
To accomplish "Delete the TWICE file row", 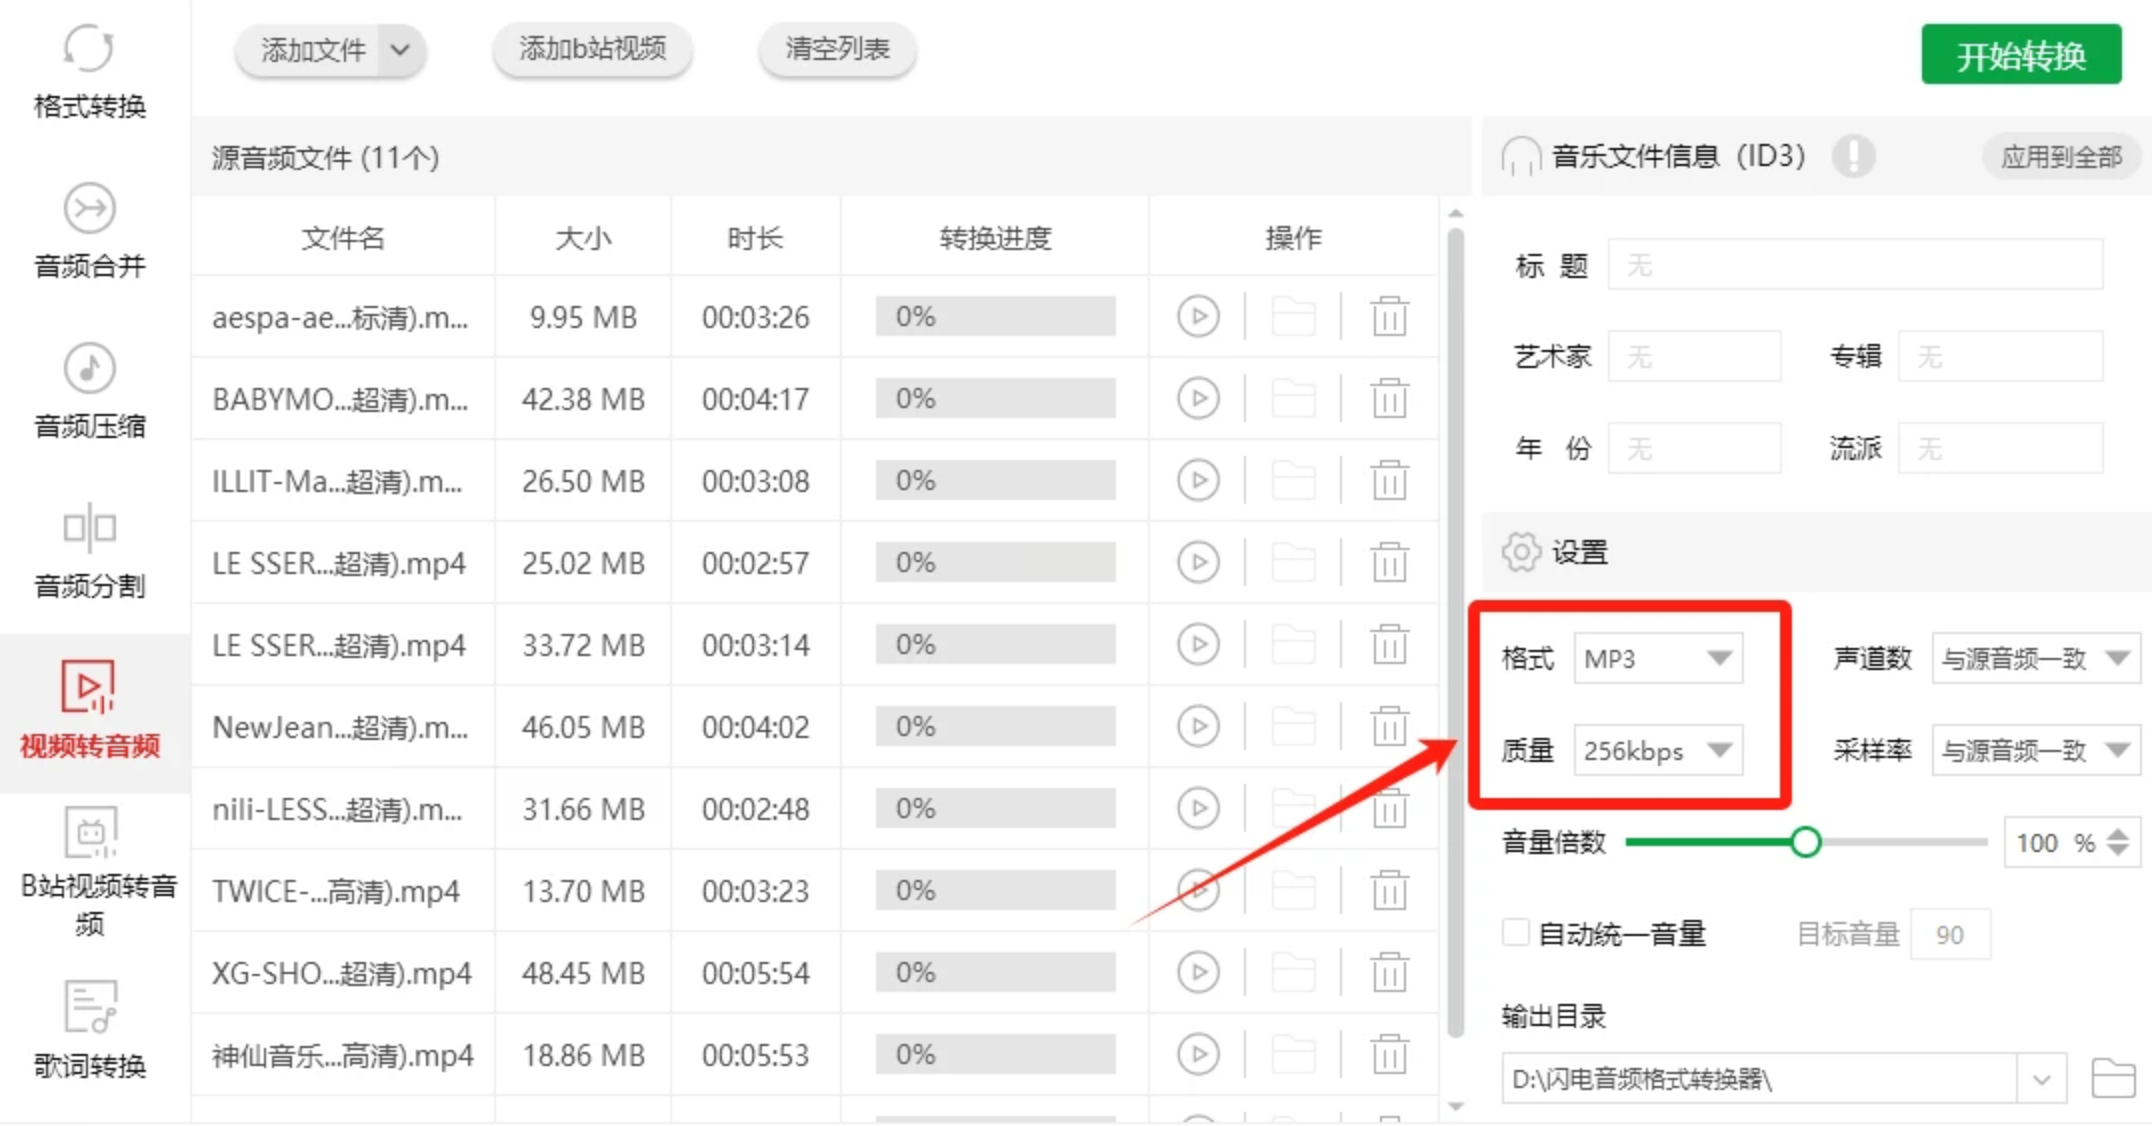I will click(x=1389, y=891).
